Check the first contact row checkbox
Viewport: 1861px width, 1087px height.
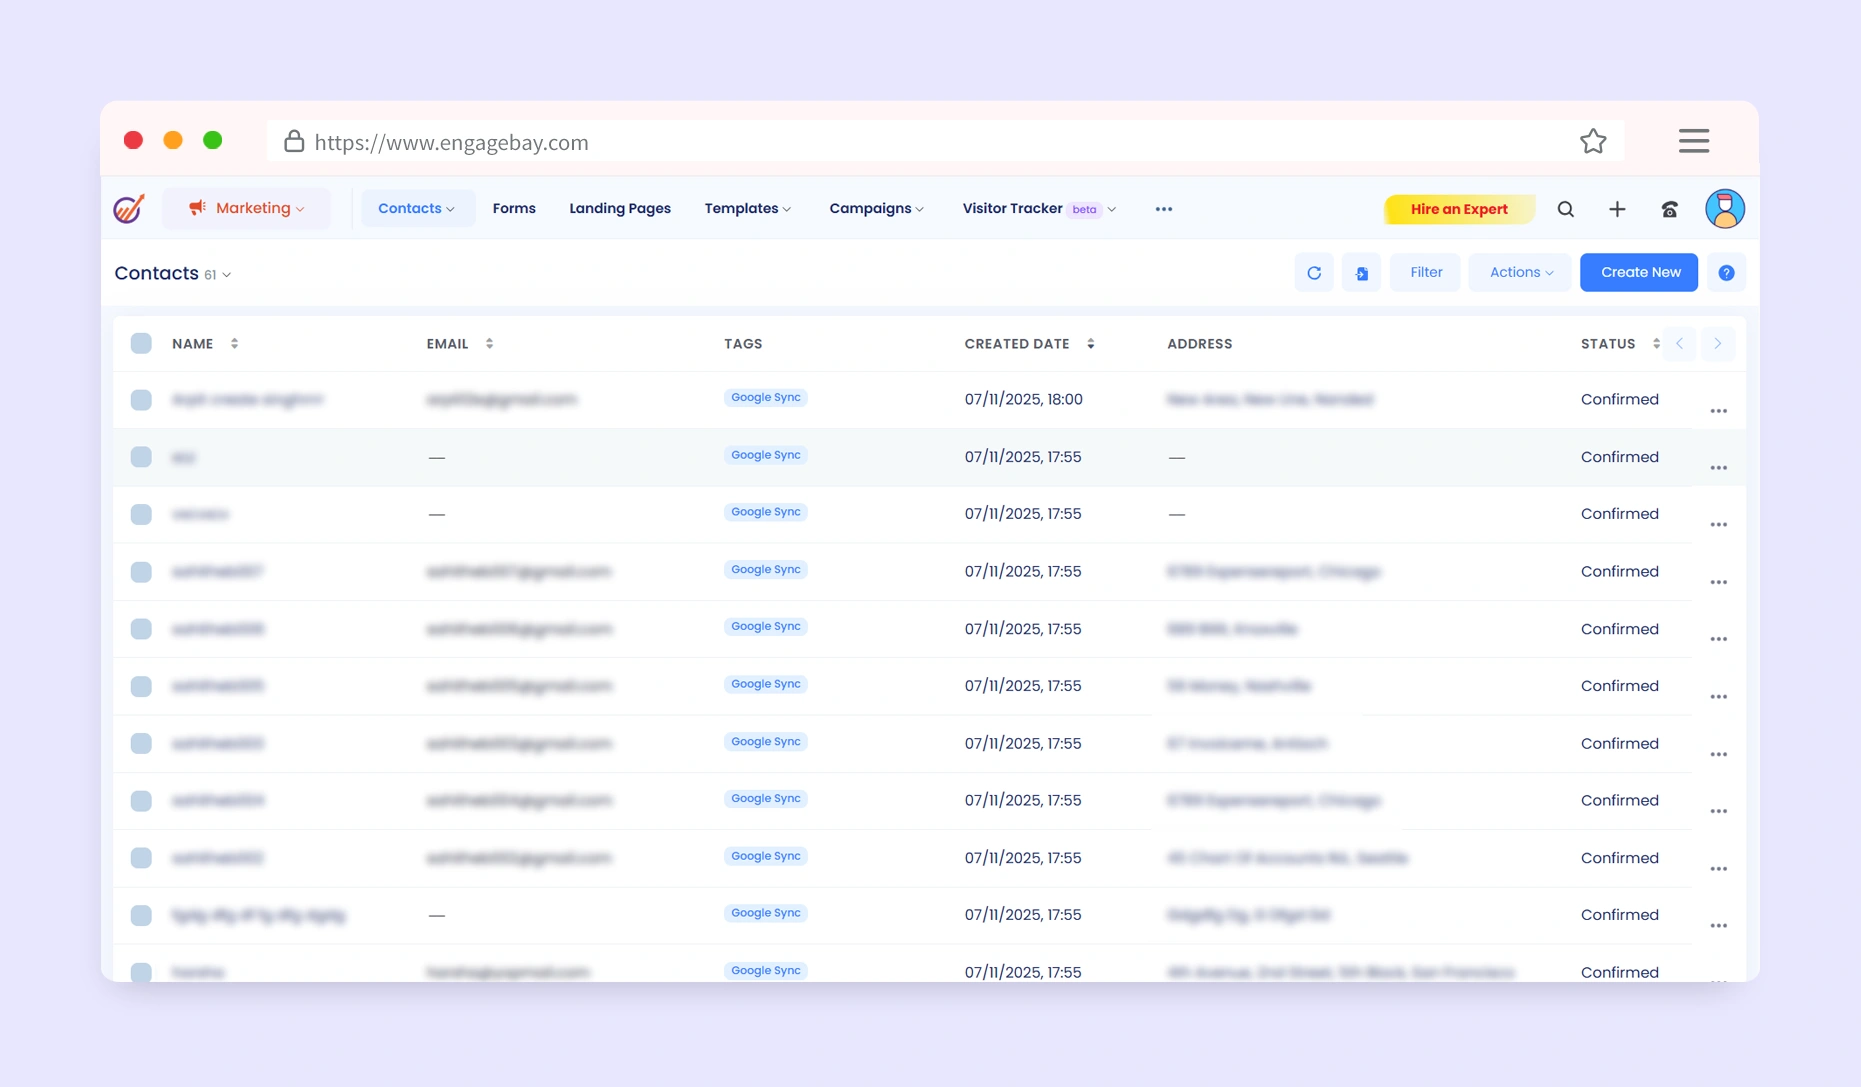[x=141, y=400]
